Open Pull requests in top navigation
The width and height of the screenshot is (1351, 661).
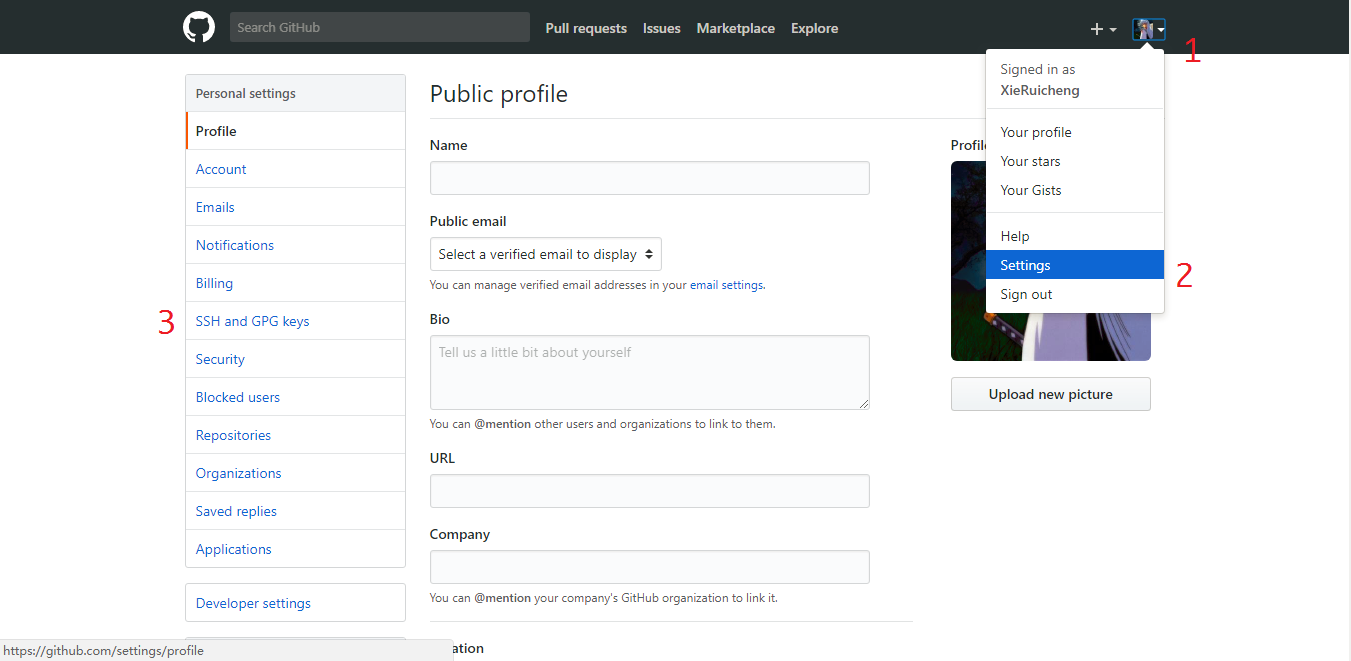586,28
